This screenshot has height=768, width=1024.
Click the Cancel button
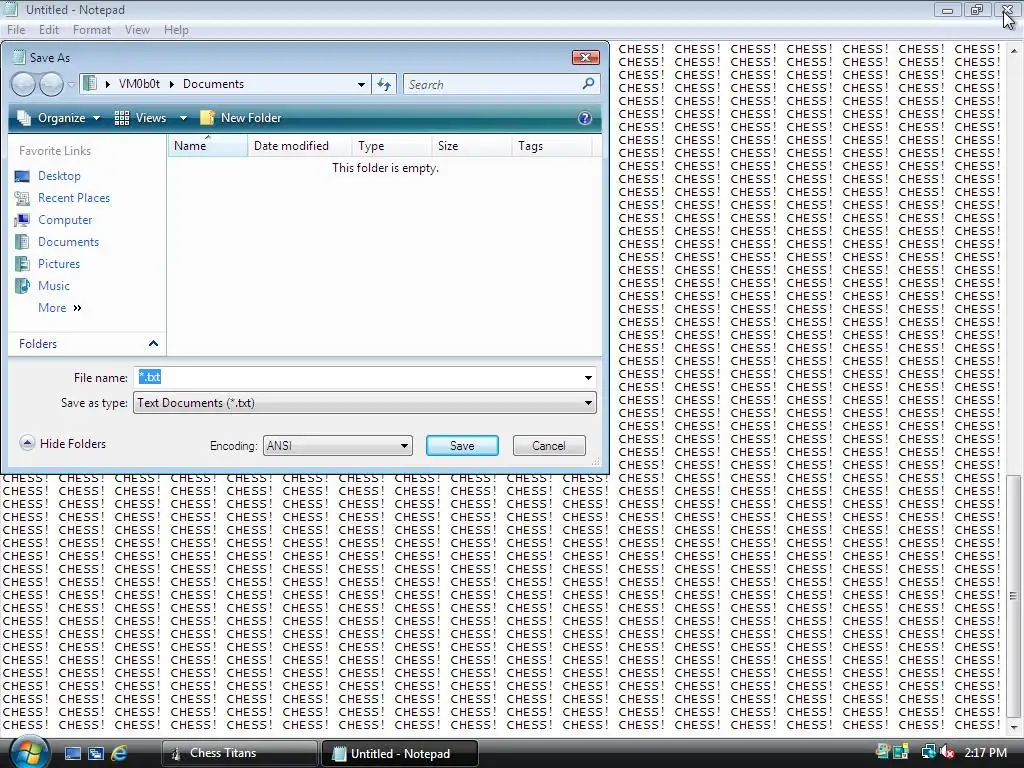pos(549,446)
